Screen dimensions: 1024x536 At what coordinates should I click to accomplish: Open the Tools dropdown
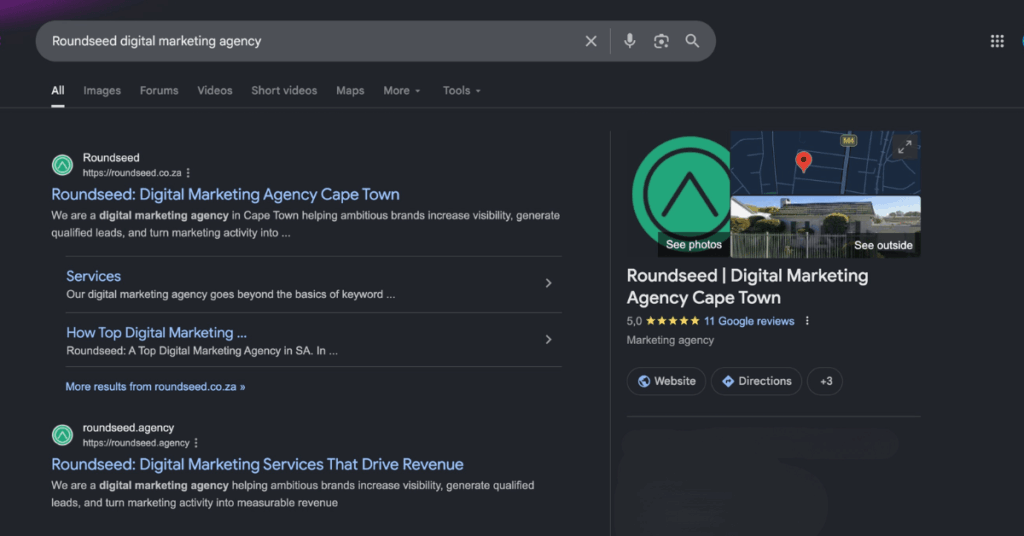point(461,91)
